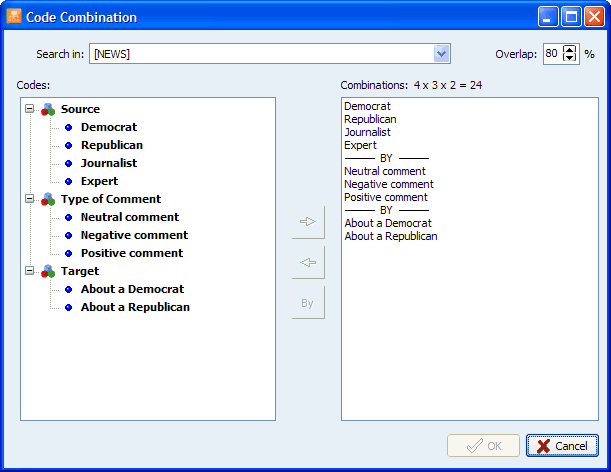Select Positive comment in the codes tree
Viewport: 611px width, 472px height.
[x=131, y=254]
